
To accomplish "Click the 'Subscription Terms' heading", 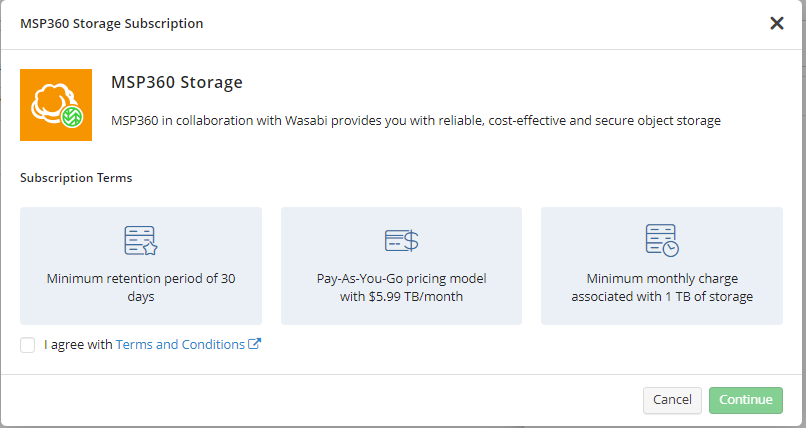I will pos(76,178).
